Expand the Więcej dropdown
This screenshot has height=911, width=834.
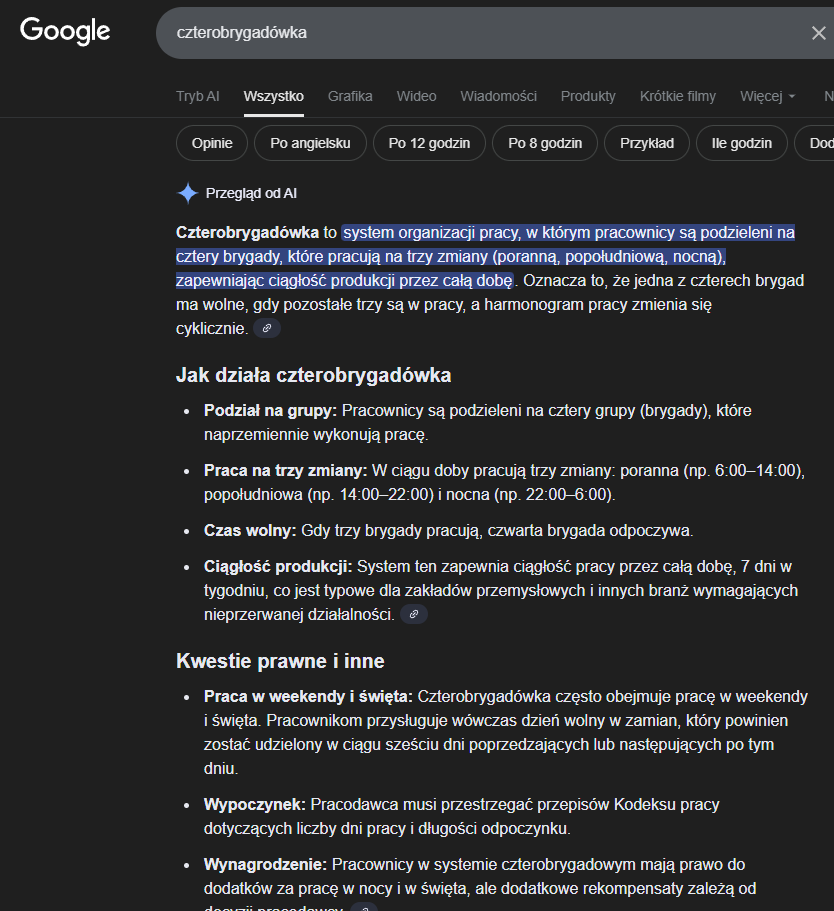pyautogui.click(x=768, y=96)
